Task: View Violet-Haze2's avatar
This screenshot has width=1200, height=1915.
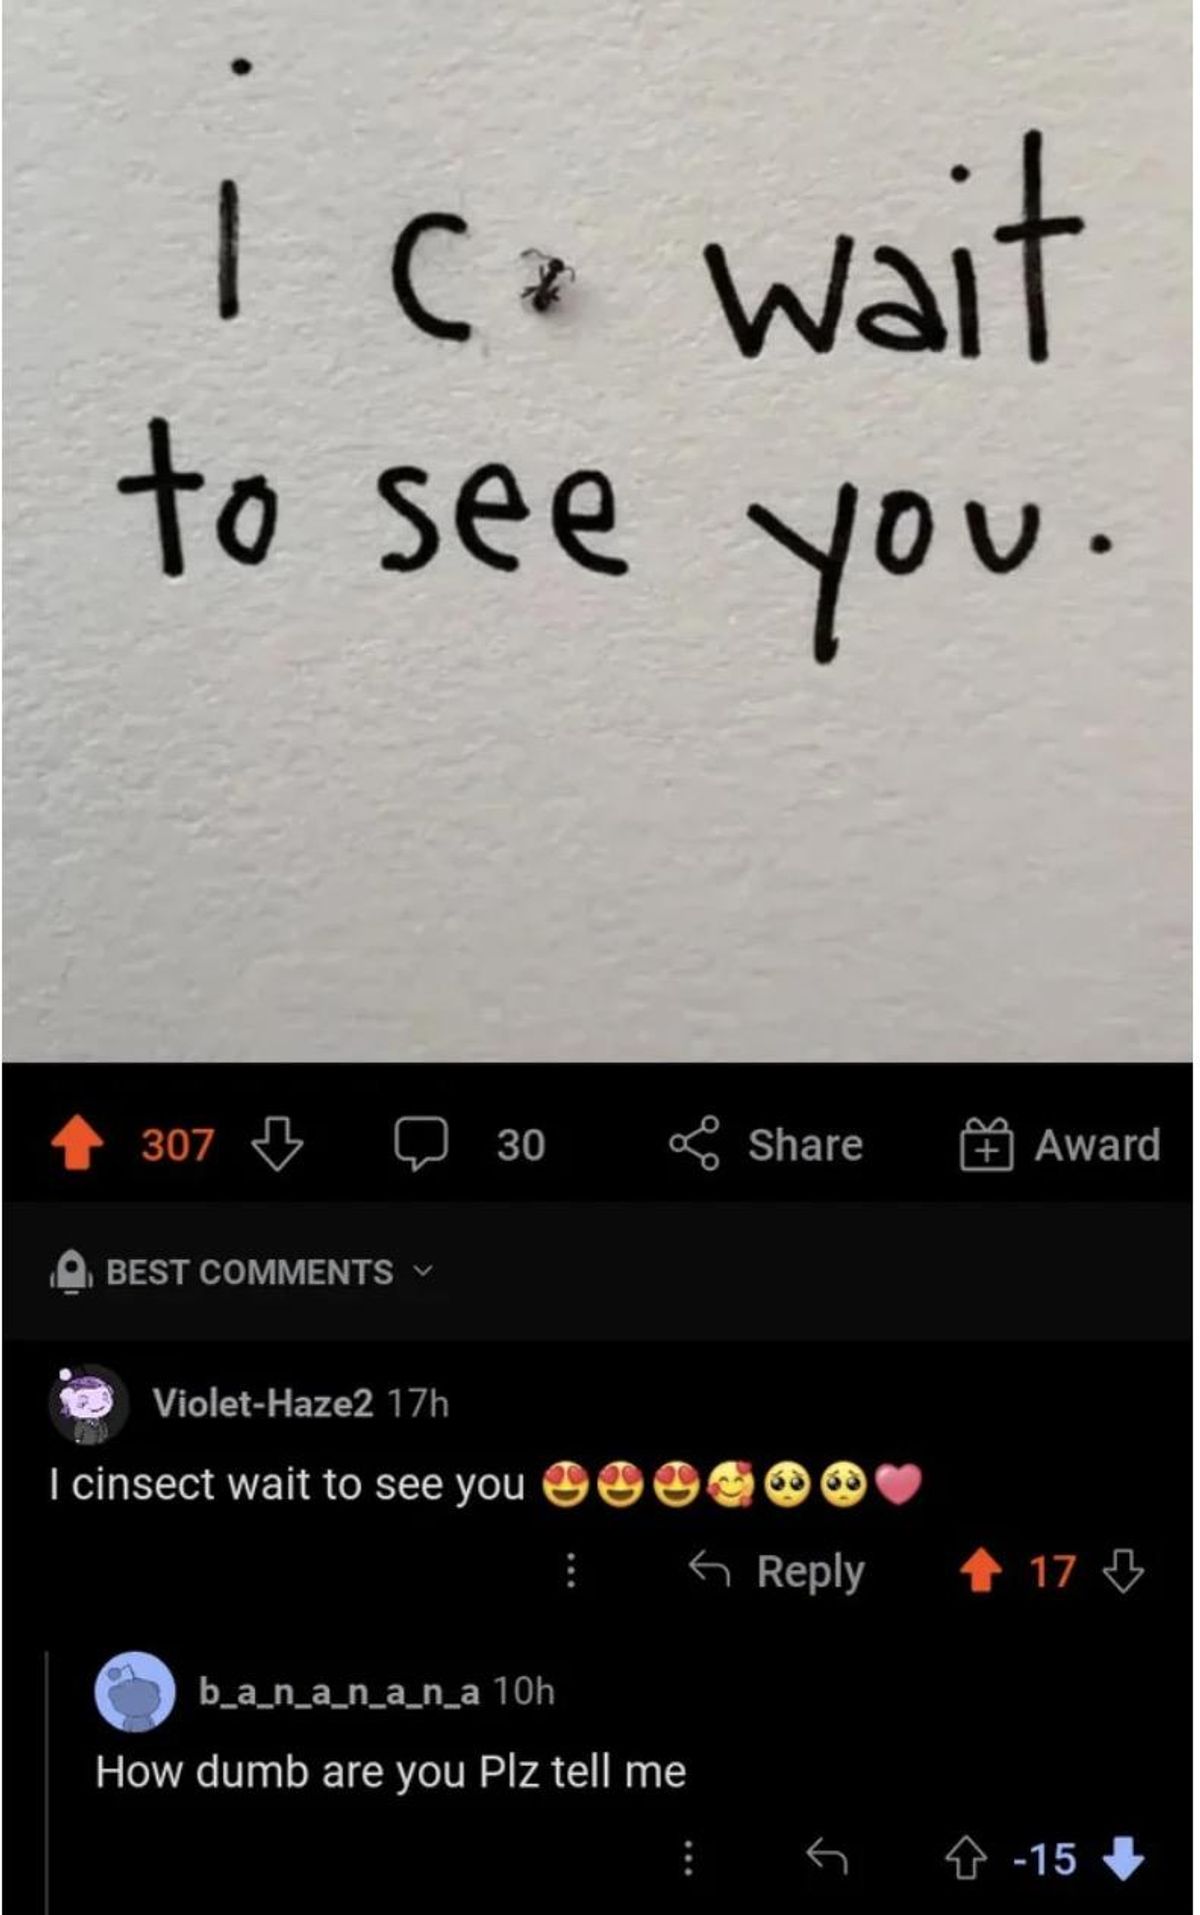Action: [89, 1404]
